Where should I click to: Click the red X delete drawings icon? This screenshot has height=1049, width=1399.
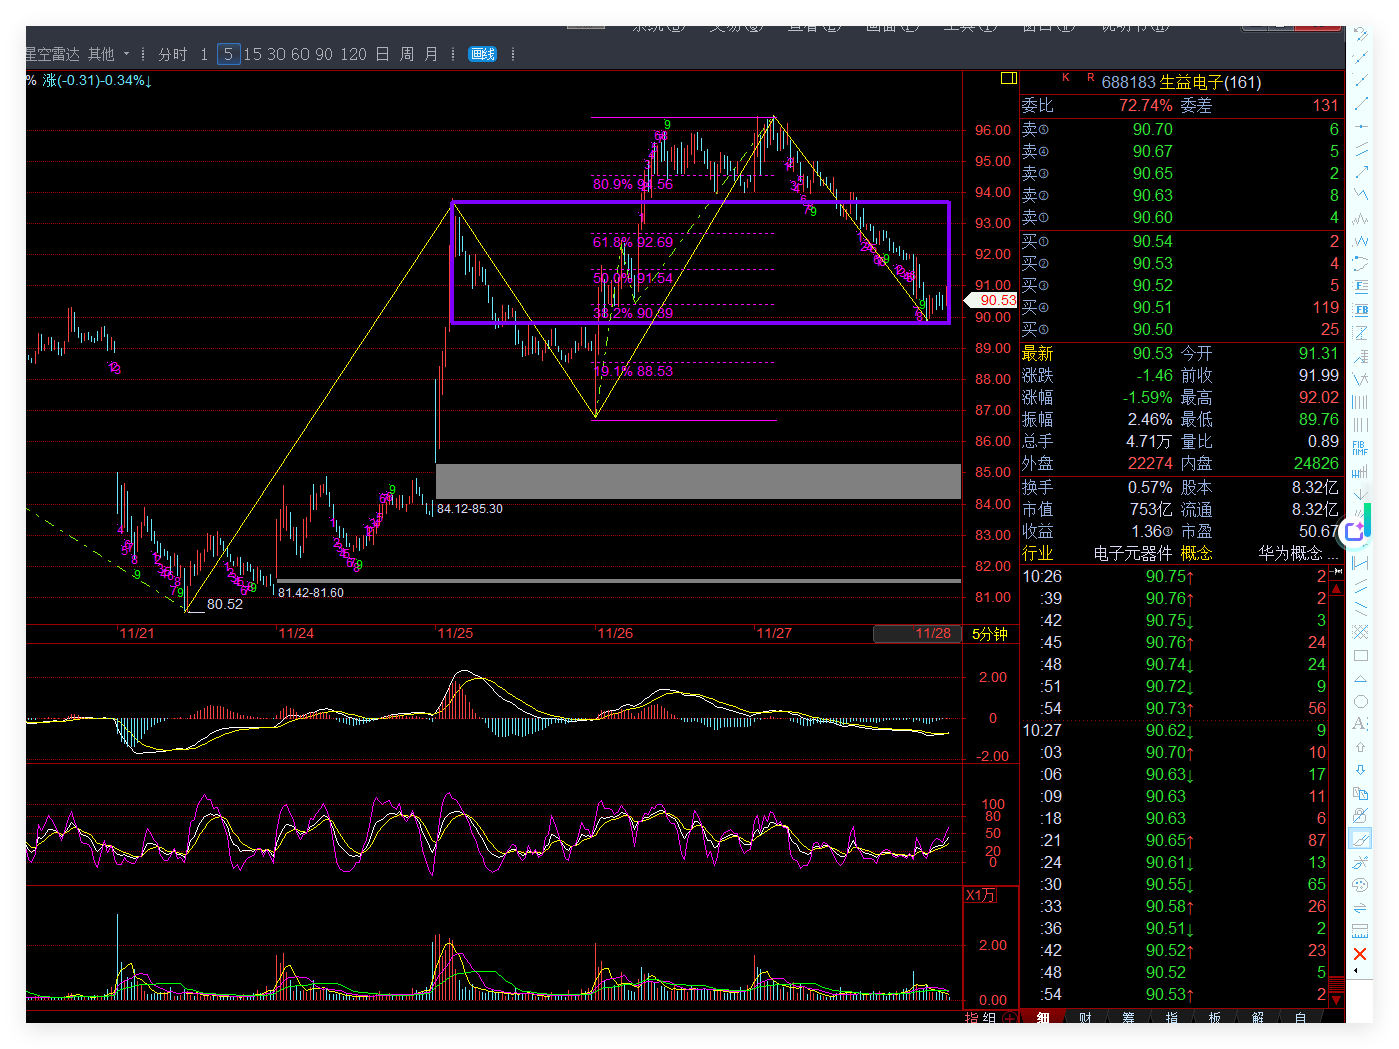pos(1360,954)
